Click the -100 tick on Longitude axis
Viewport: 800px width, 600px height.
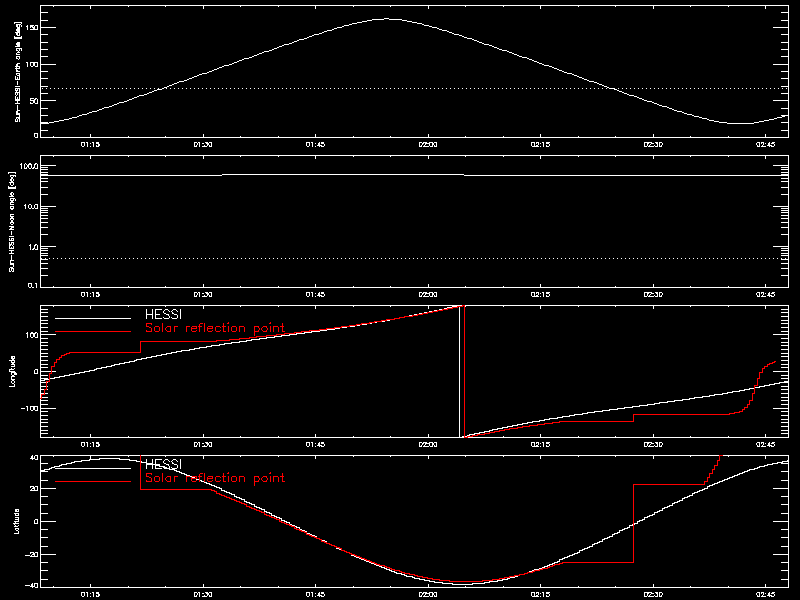tap(30, 409)
